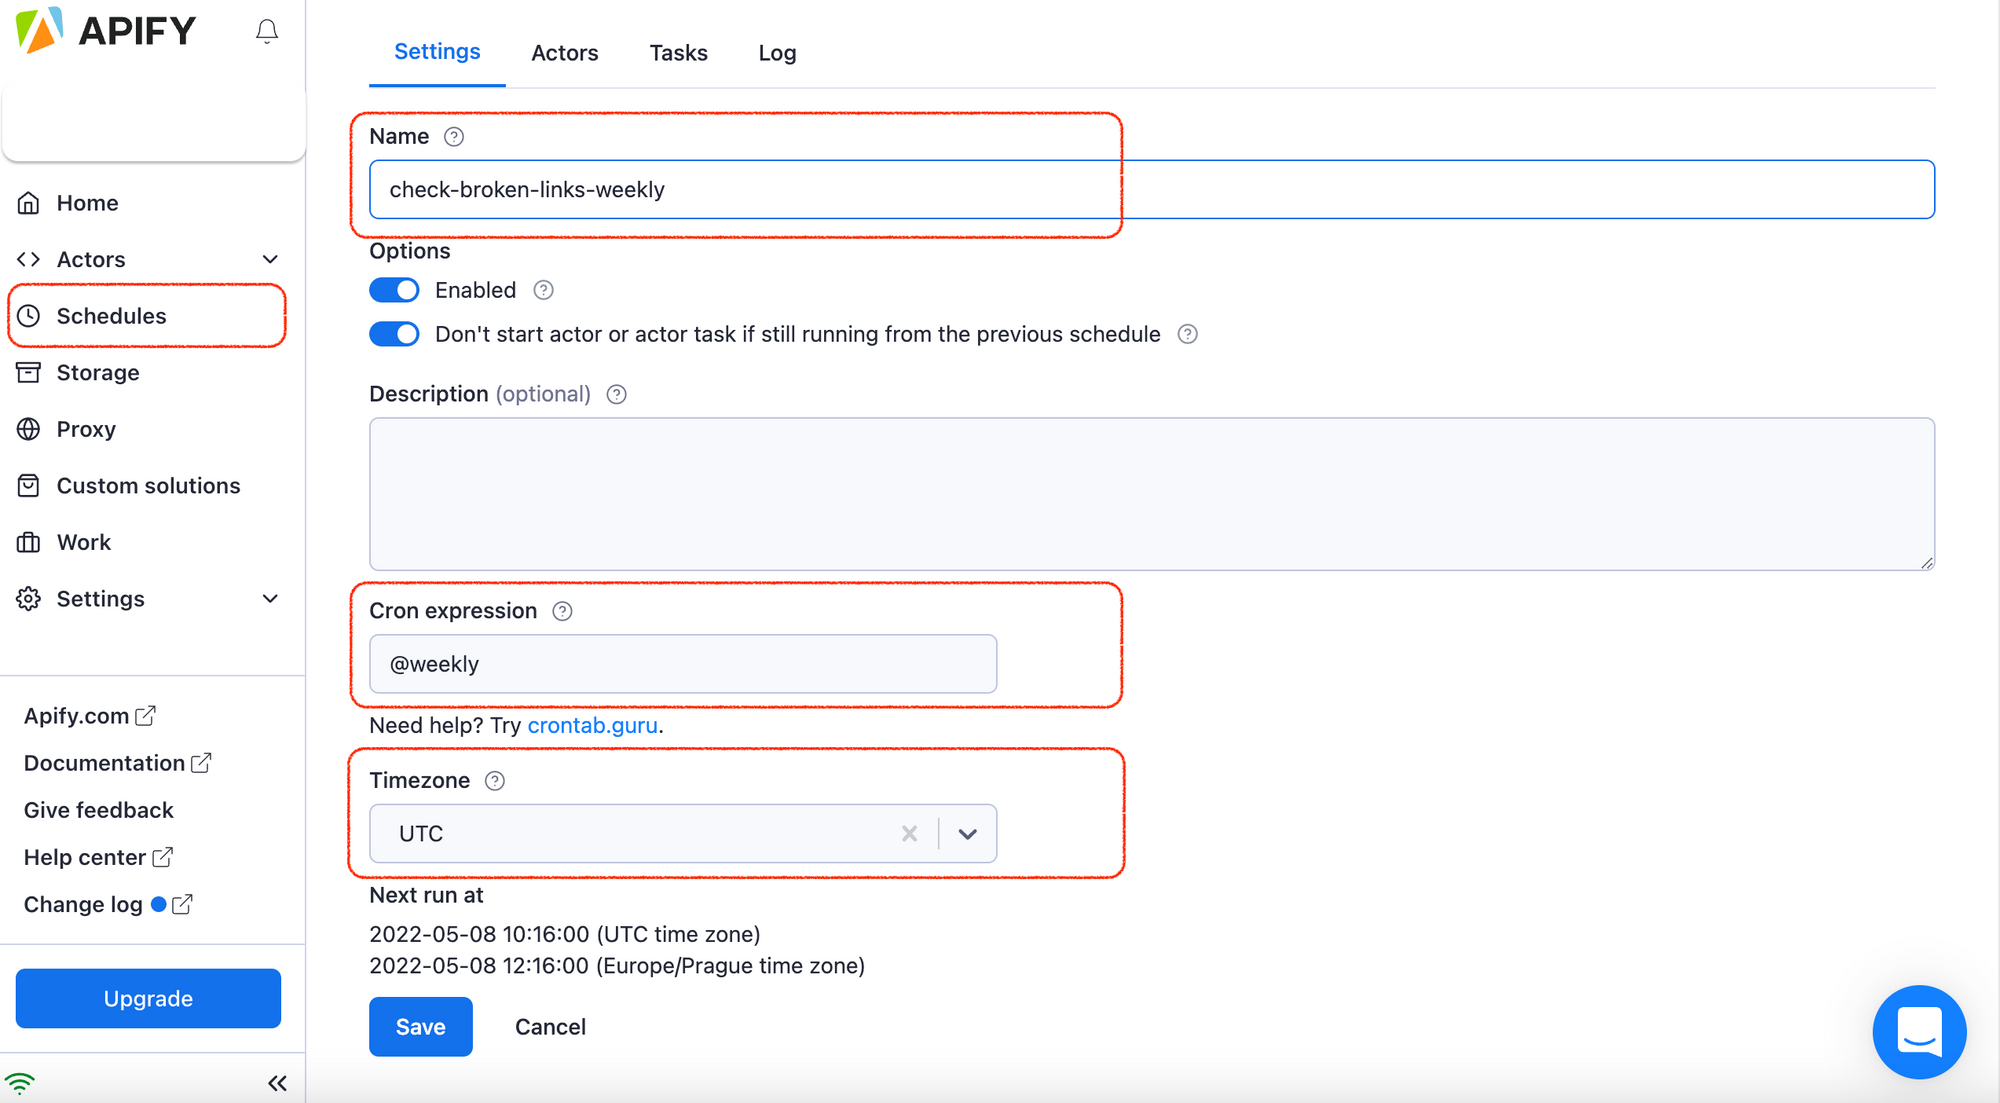This screenshot has width=2000, height=1103.
Task: Toggle the Enabled switch
Action: tap(394, 290)
